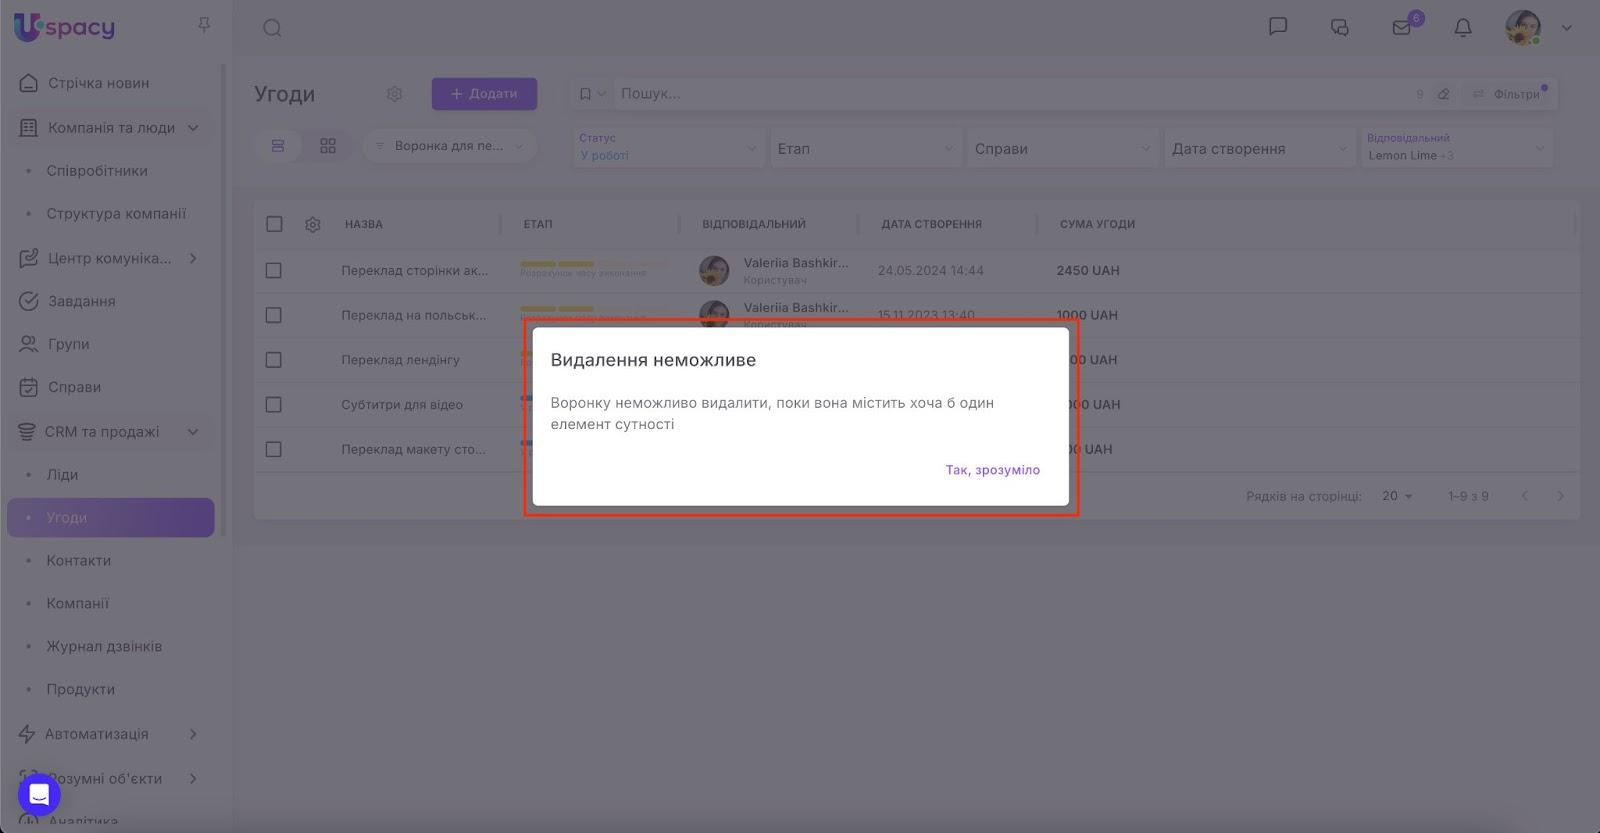Pin the sidebar with the pin icon
The width and height of the screenshot is (1600, 833).
204,25
